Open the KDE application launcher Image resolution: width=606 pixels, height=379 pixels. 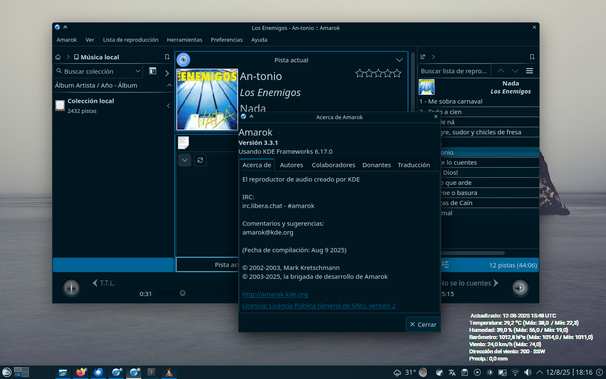click(x=7, y=372)
